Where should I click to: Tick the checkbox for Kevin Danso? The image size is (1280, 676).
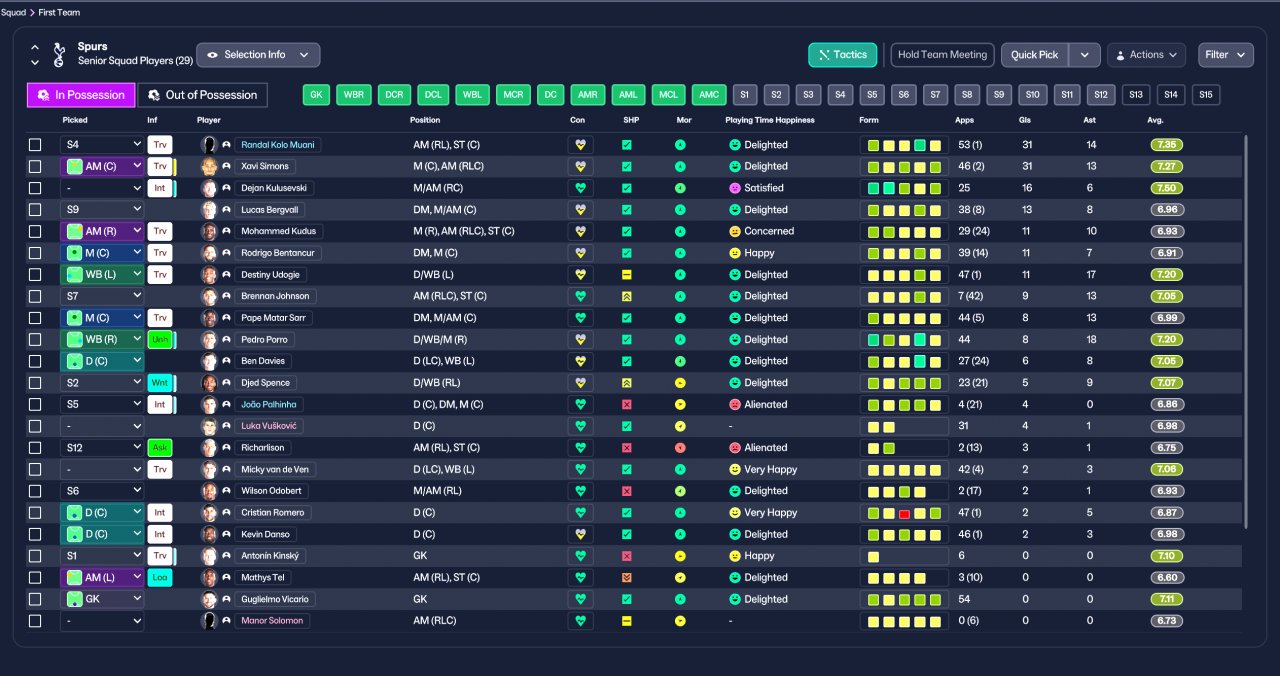[35, 535]
